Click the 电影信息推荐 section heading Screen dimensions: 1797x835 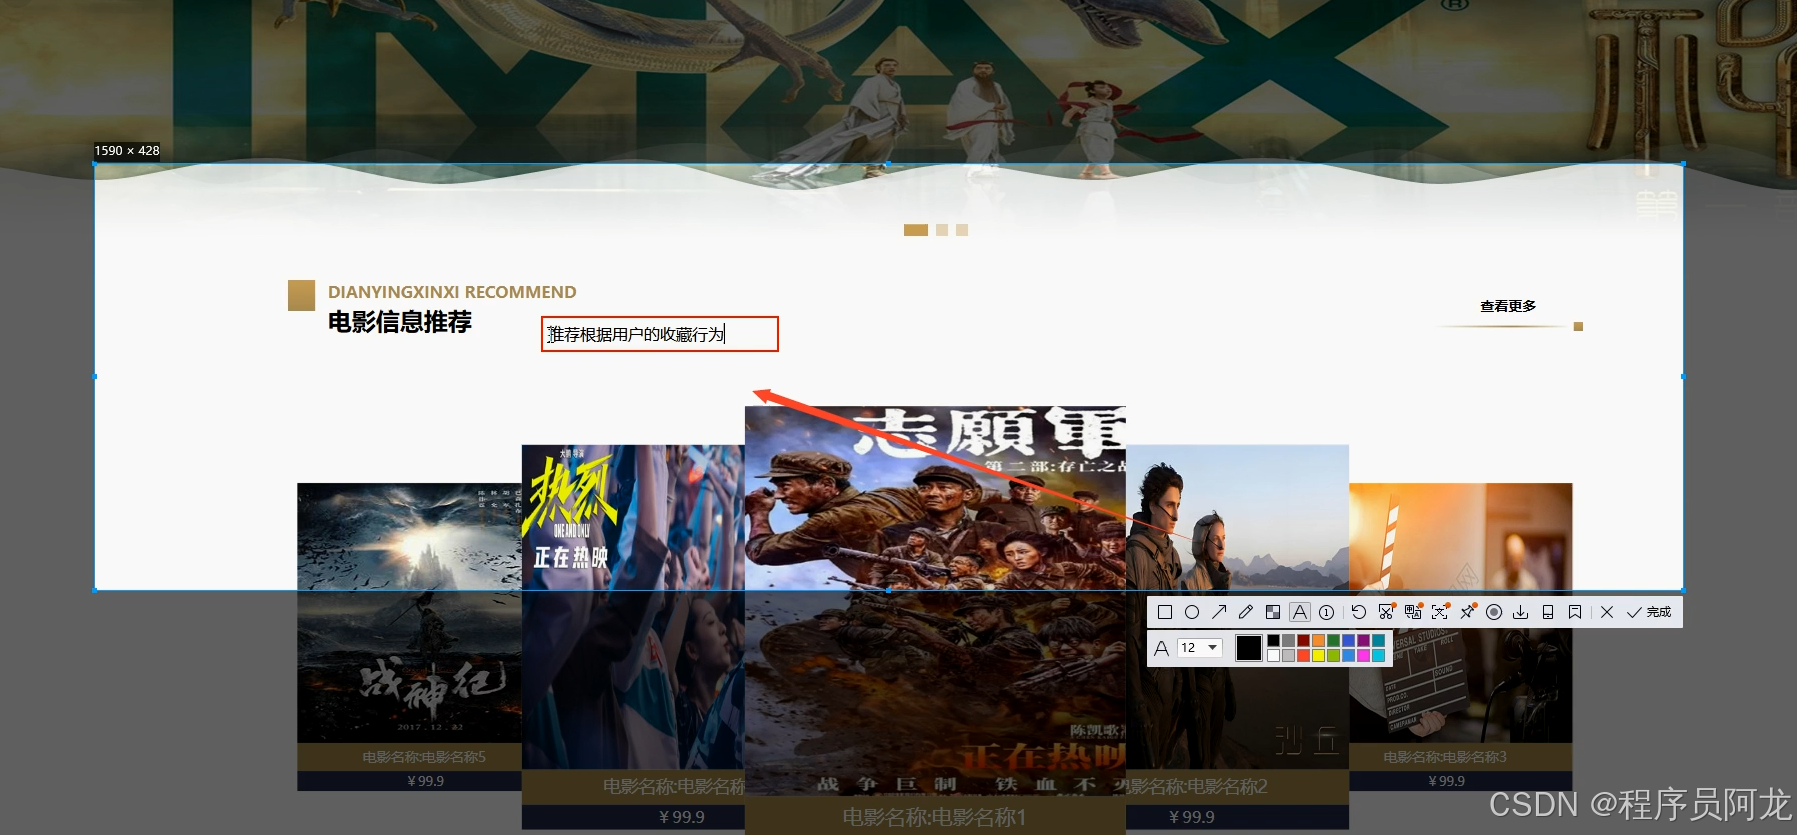click(400, 322)
